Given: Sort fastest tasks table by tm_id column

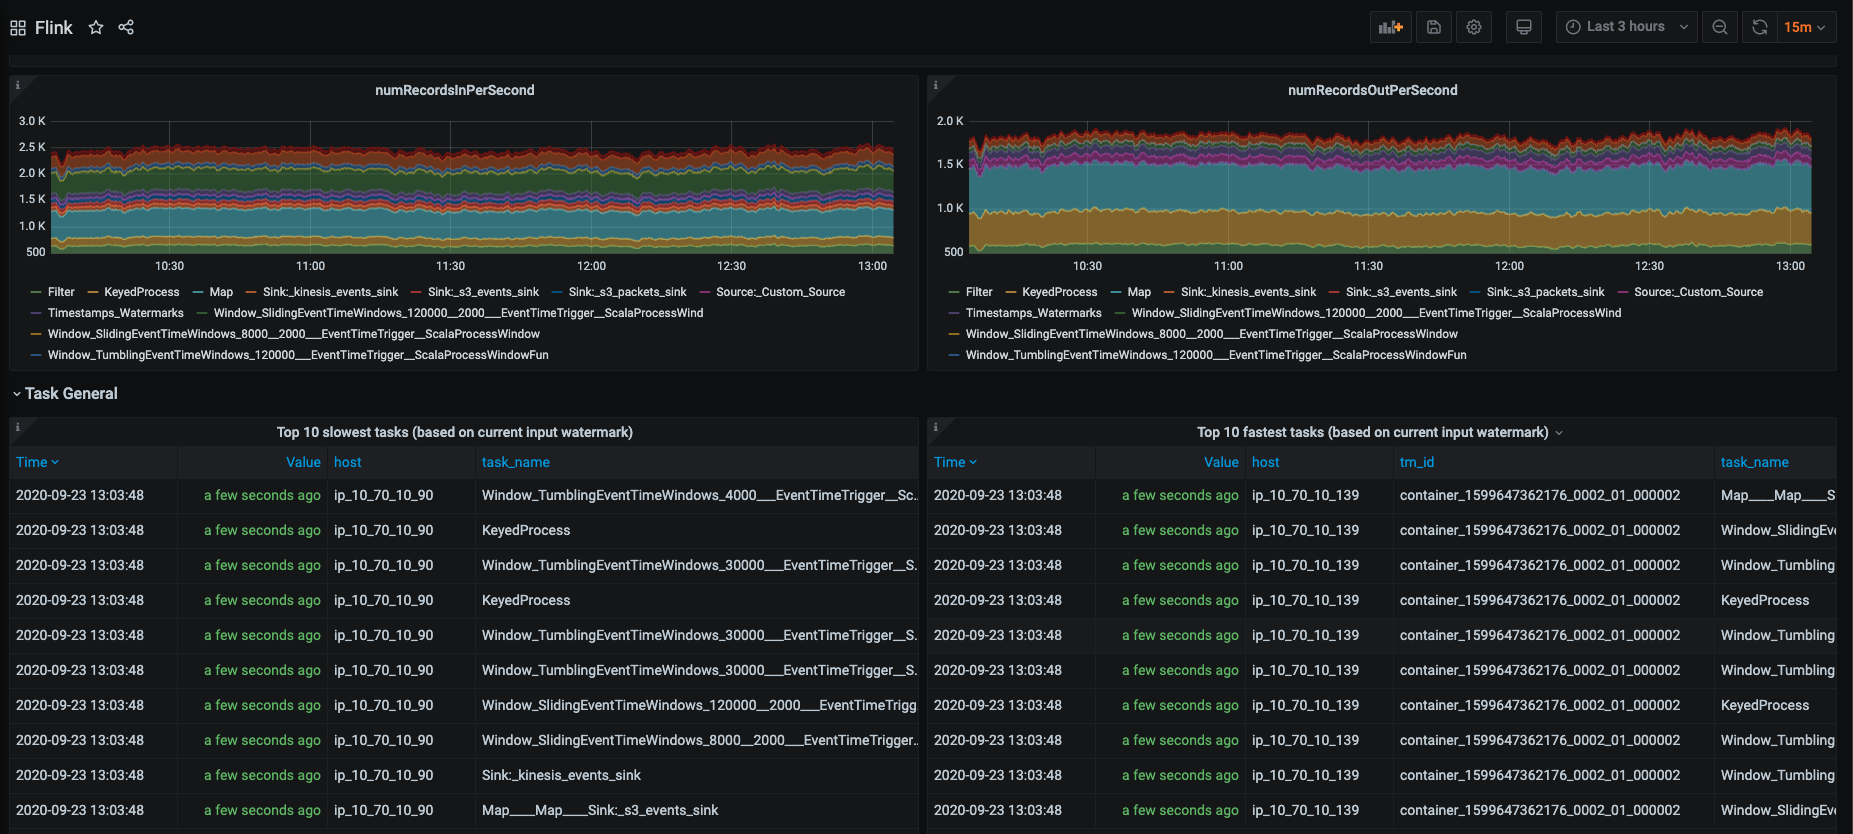Looking at the screenshot, I should click(1416, 462).
